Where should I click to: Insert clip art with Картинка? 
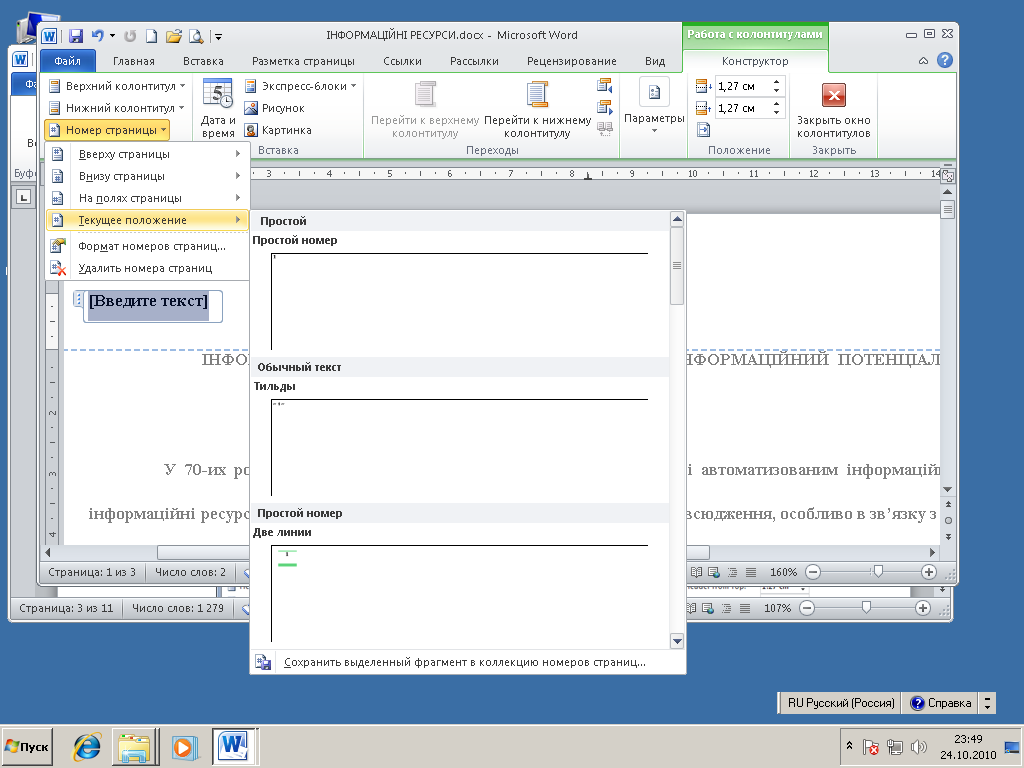[x=278, y=130]
